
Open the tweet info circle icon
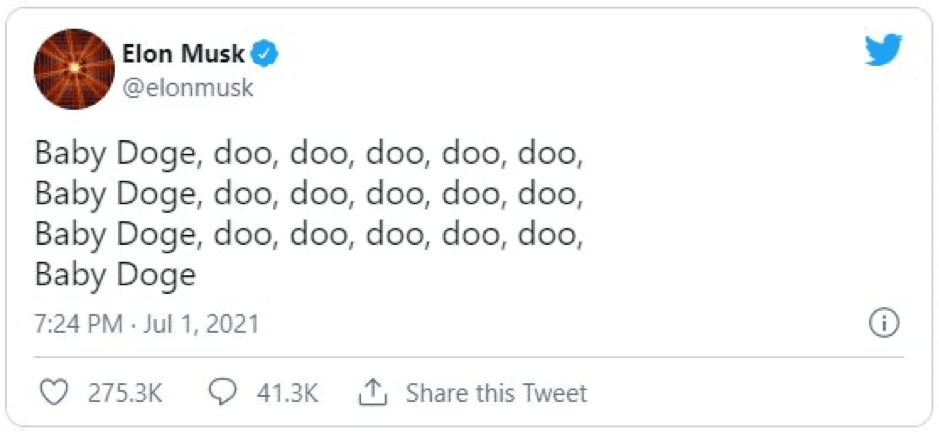884,324
